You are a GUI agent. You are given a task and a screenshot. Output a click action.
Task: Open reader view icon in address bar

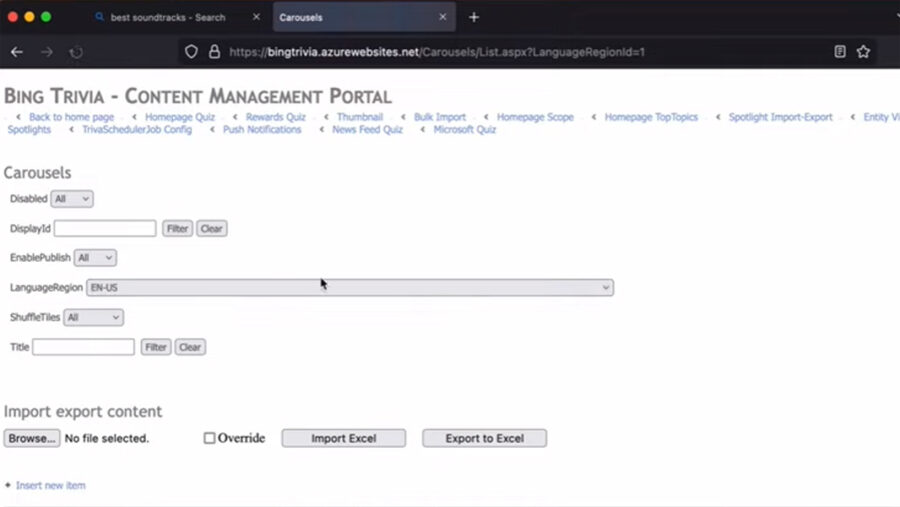[x=840, y=52]
